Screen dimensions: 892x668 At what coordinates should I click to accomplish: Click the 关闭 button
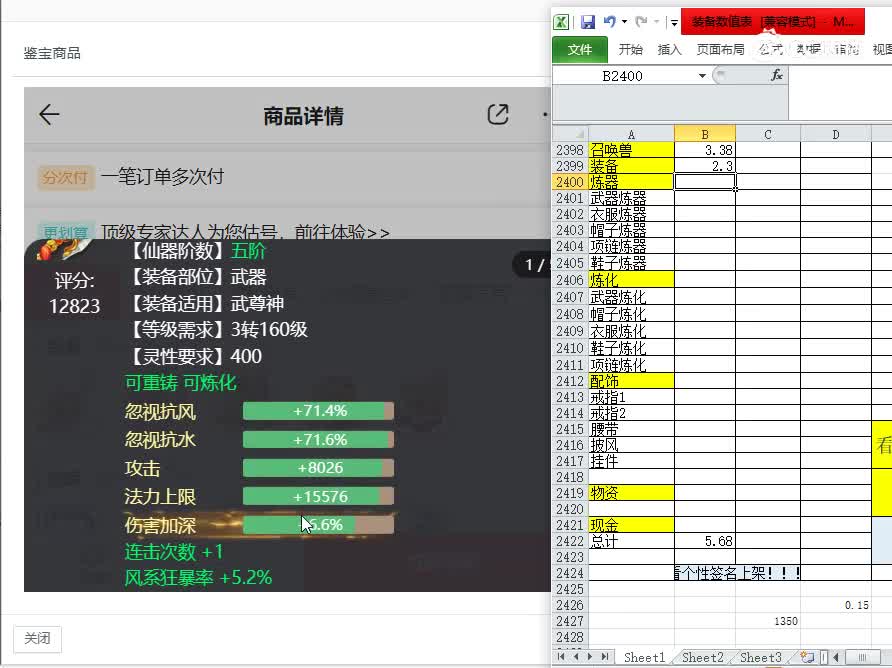pos(36,639)
